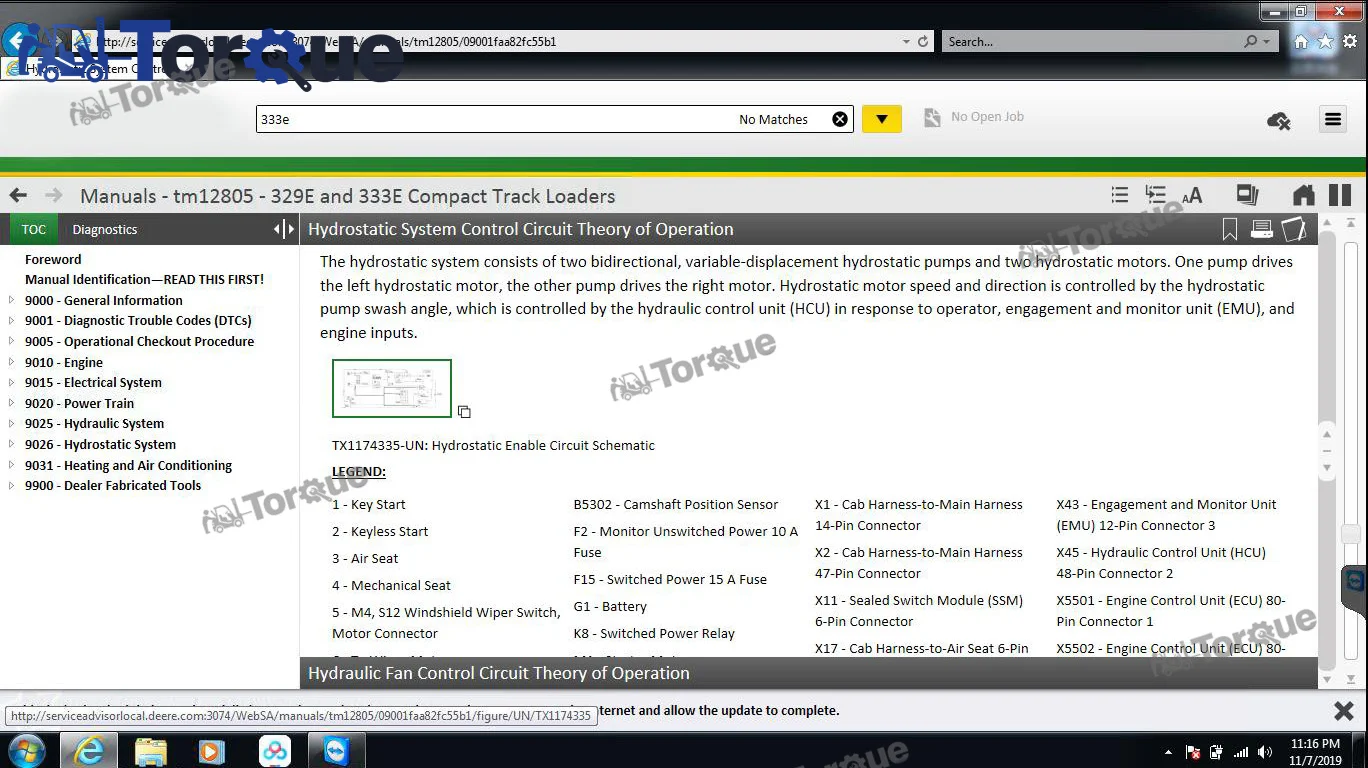Select 9900 - Dealer Fabricated Tools
Viewport: 1368px width, 768px height.
113,485
